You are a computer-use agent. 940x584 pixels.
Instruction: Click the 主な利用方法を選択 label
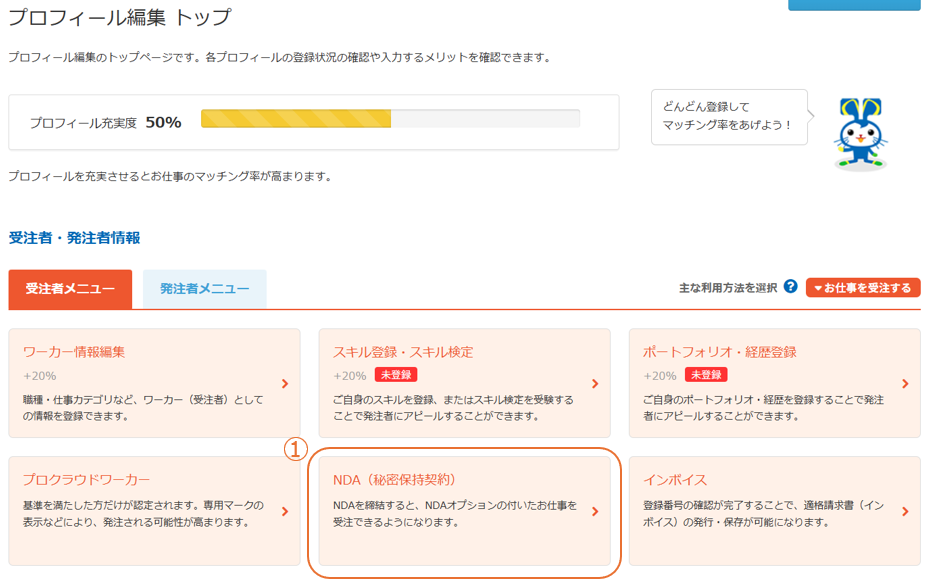[728, 288]
